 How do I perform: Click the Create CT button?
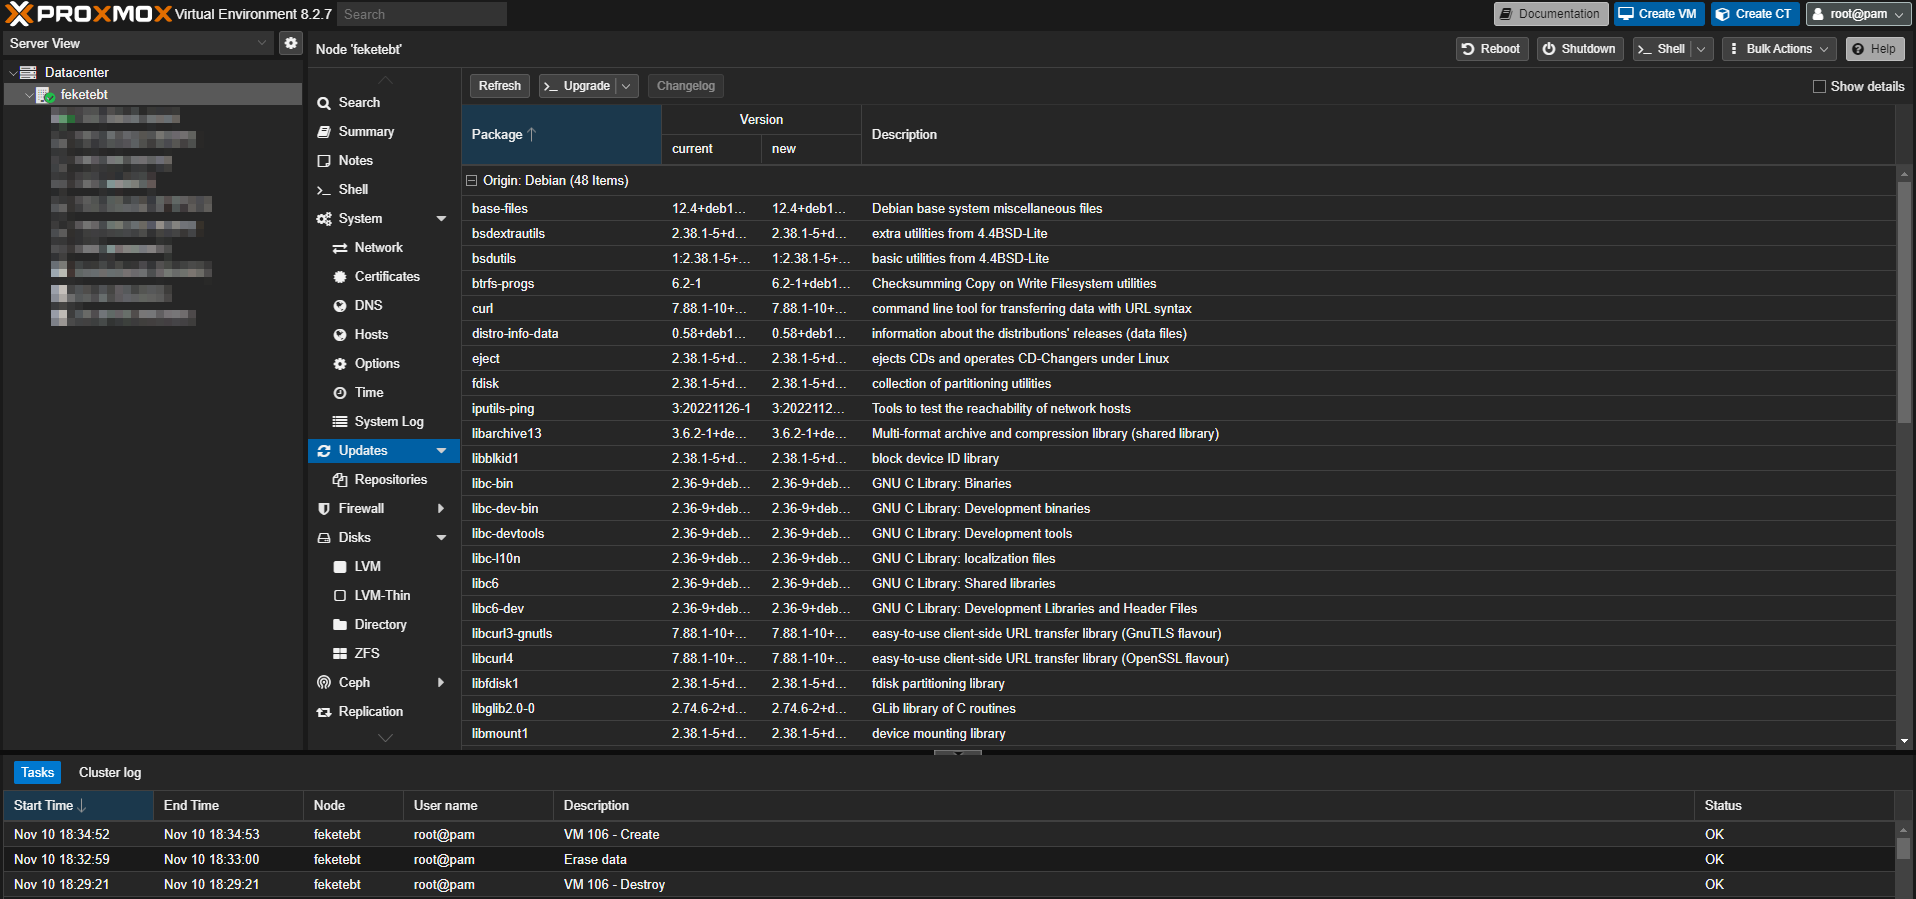1754,14
